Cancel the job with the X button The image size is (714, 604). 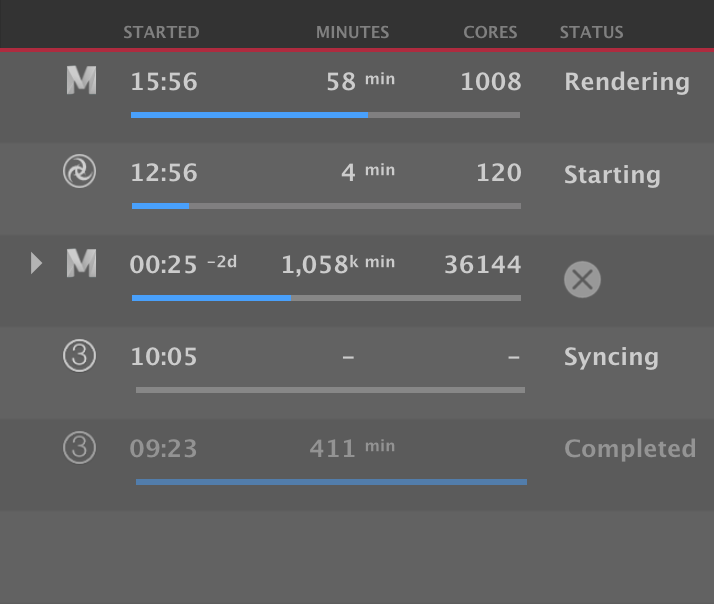tap(582, 279)
